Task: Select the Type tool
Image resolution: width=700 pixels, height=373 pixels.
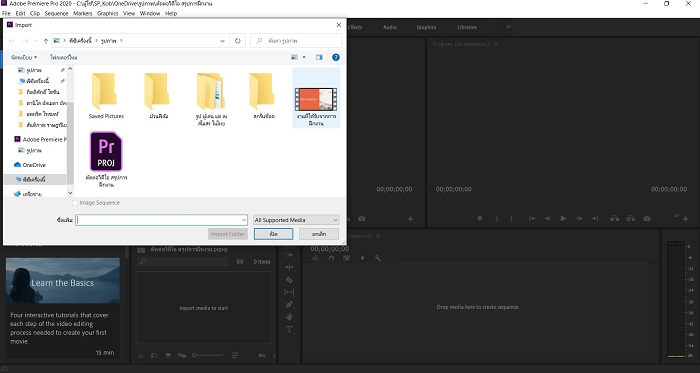Action: point(289,329)
